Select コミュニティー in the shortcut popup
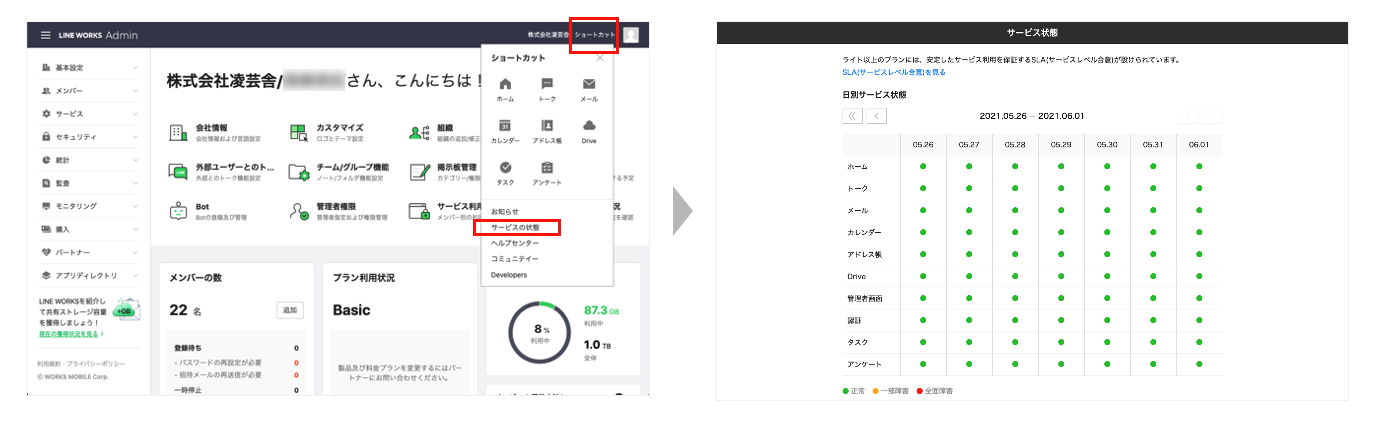The image size is (1377, 425). (514, 258)
